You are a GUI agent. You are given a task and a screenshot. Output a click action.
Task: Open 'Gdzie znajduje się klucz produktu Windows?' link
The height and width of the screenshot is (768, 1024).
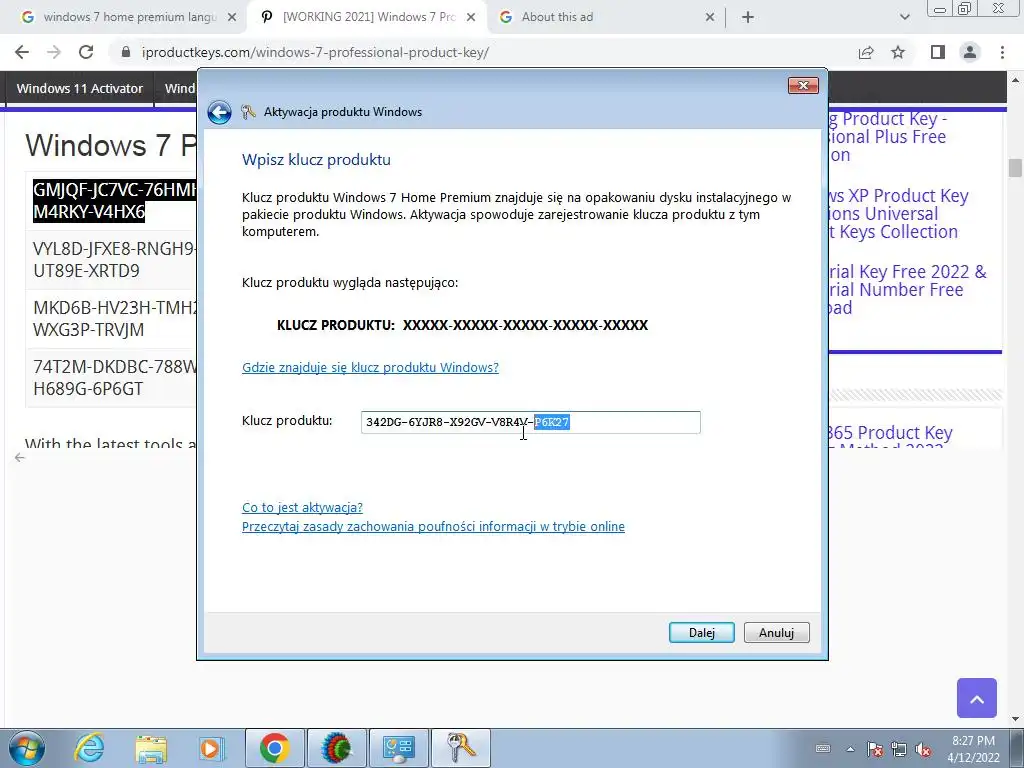pos(370,367)
